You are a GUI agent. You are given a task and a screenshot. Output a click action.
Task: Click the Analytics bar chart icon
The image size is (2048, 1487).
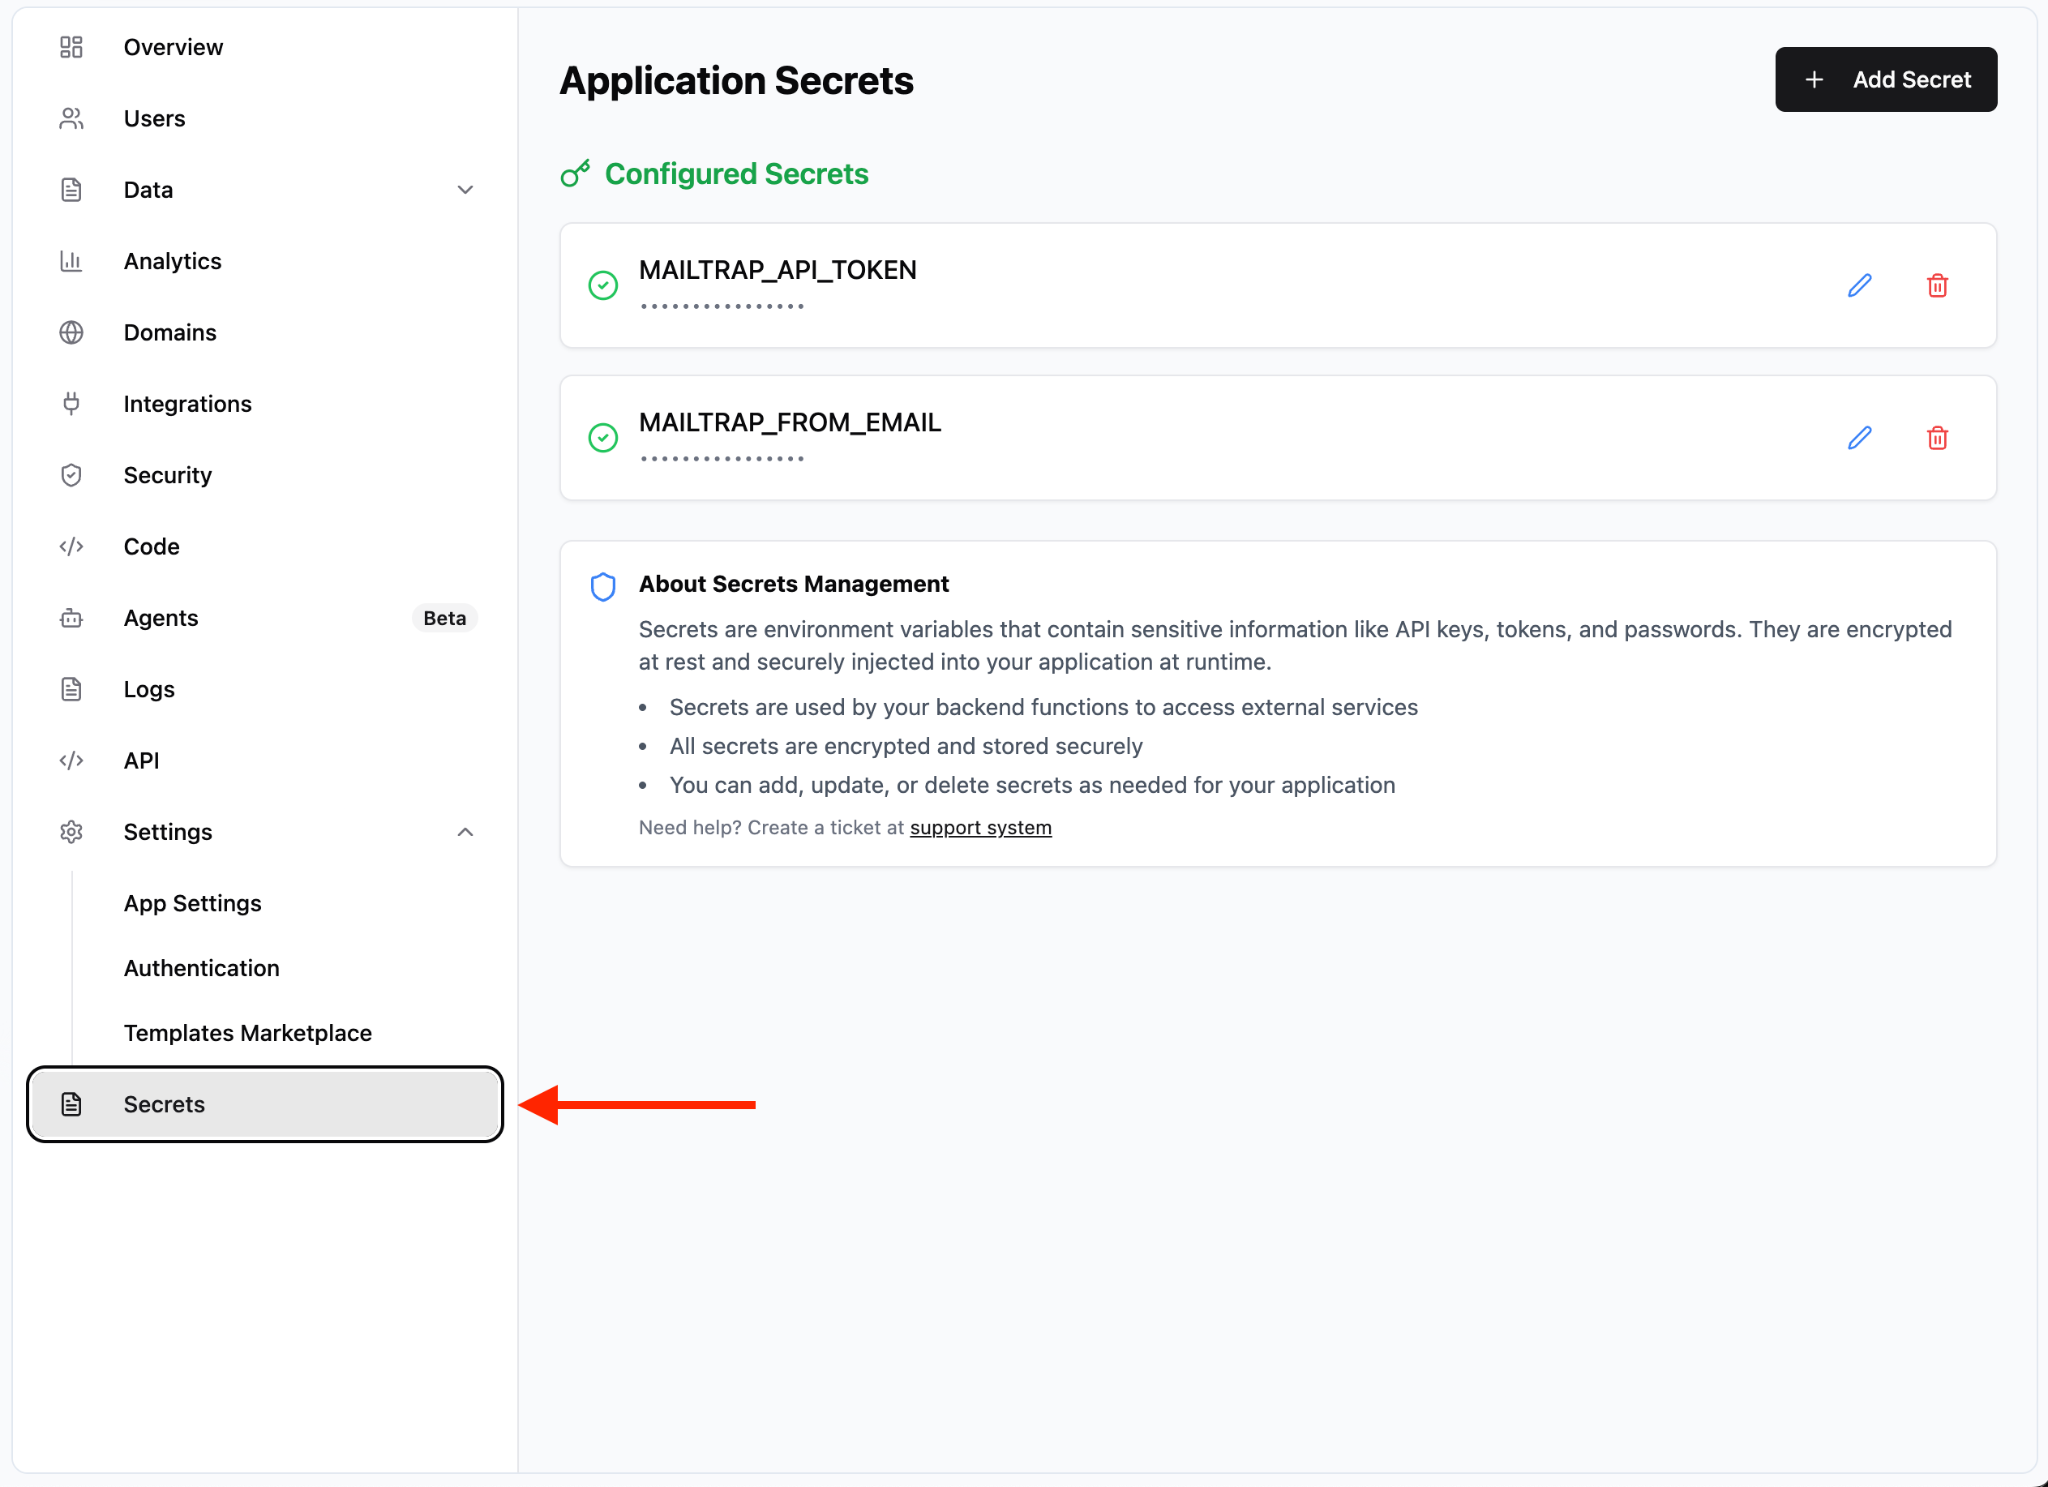click(71, 261)
